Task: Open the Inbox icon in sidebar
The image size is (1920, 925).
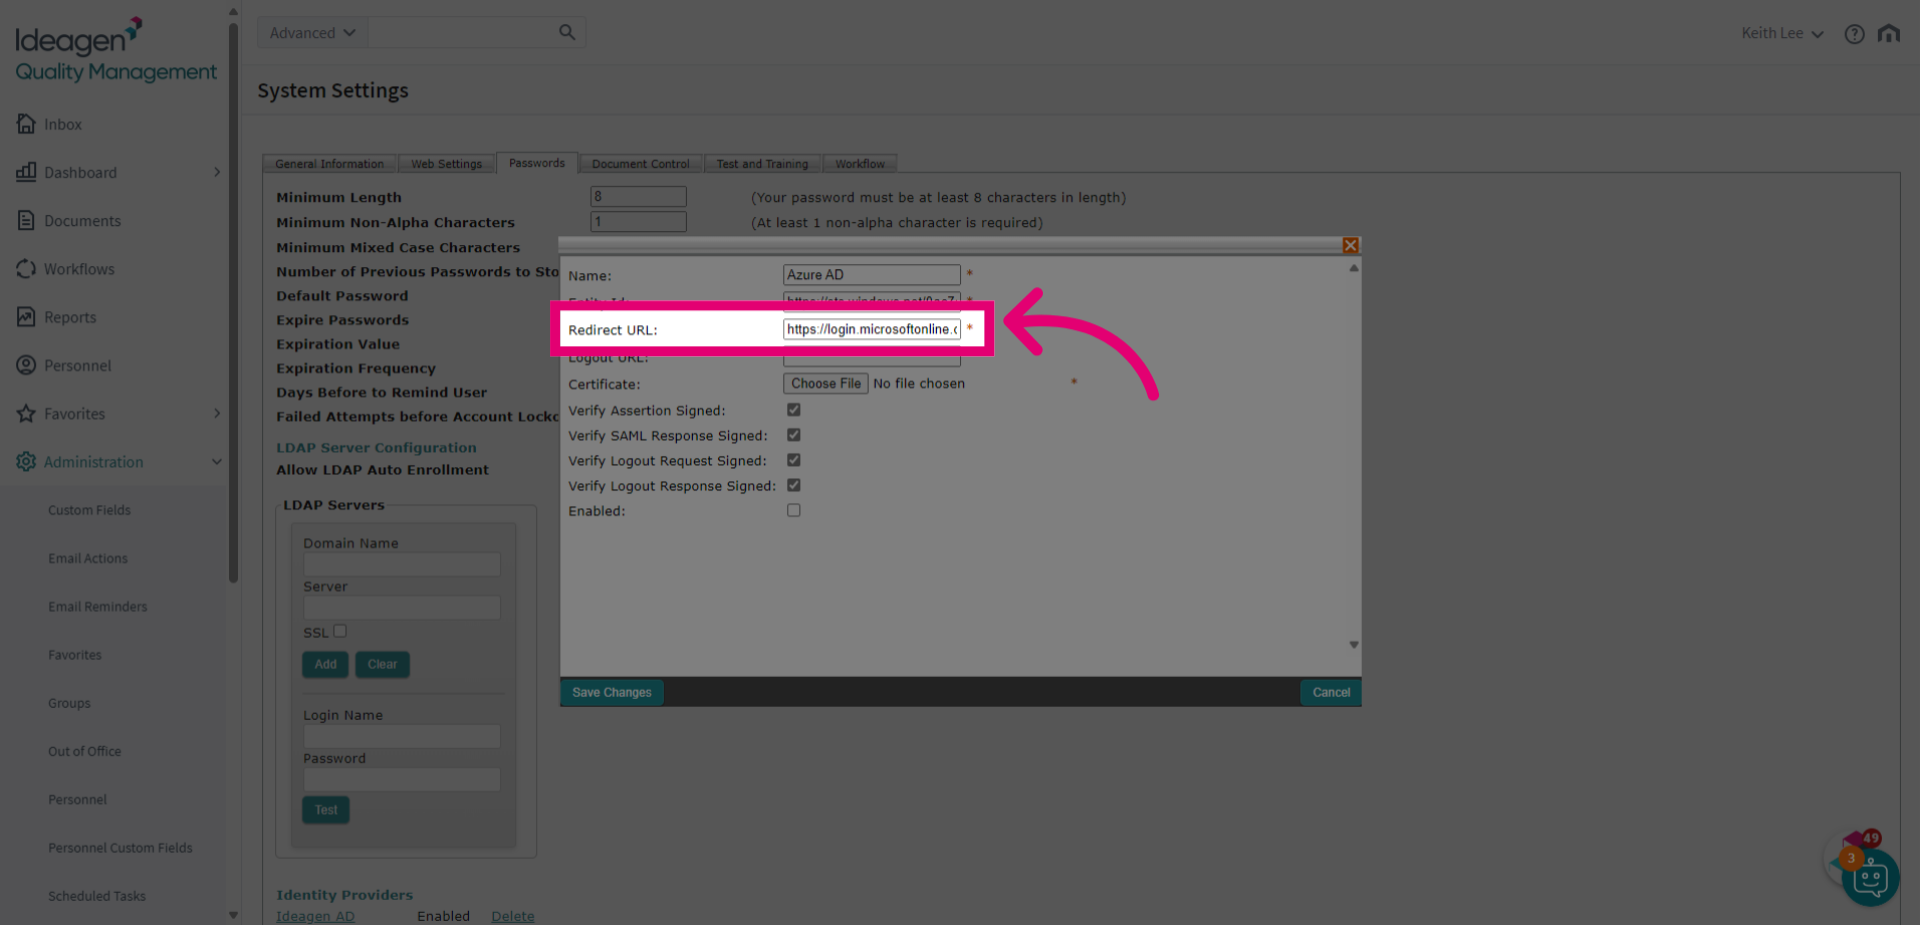Action: [26, 124]
